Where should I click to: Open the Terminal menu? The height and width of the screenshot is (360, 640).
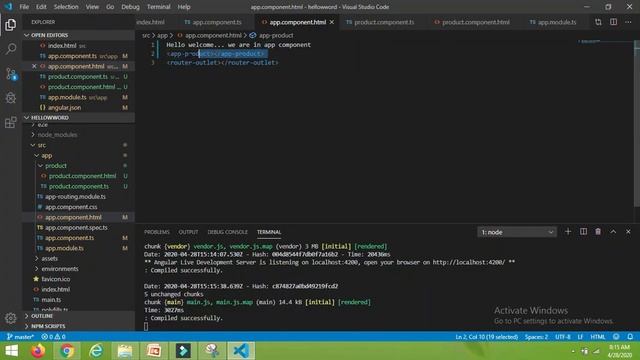point(159,7)
